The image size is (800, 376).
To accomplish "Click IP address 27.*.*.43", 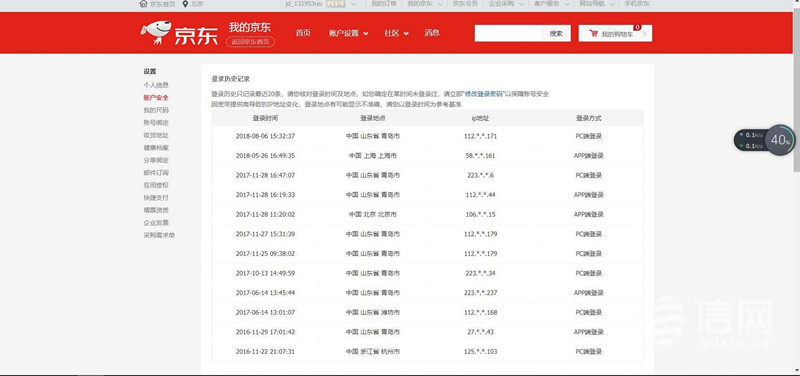I will point(481,332).
